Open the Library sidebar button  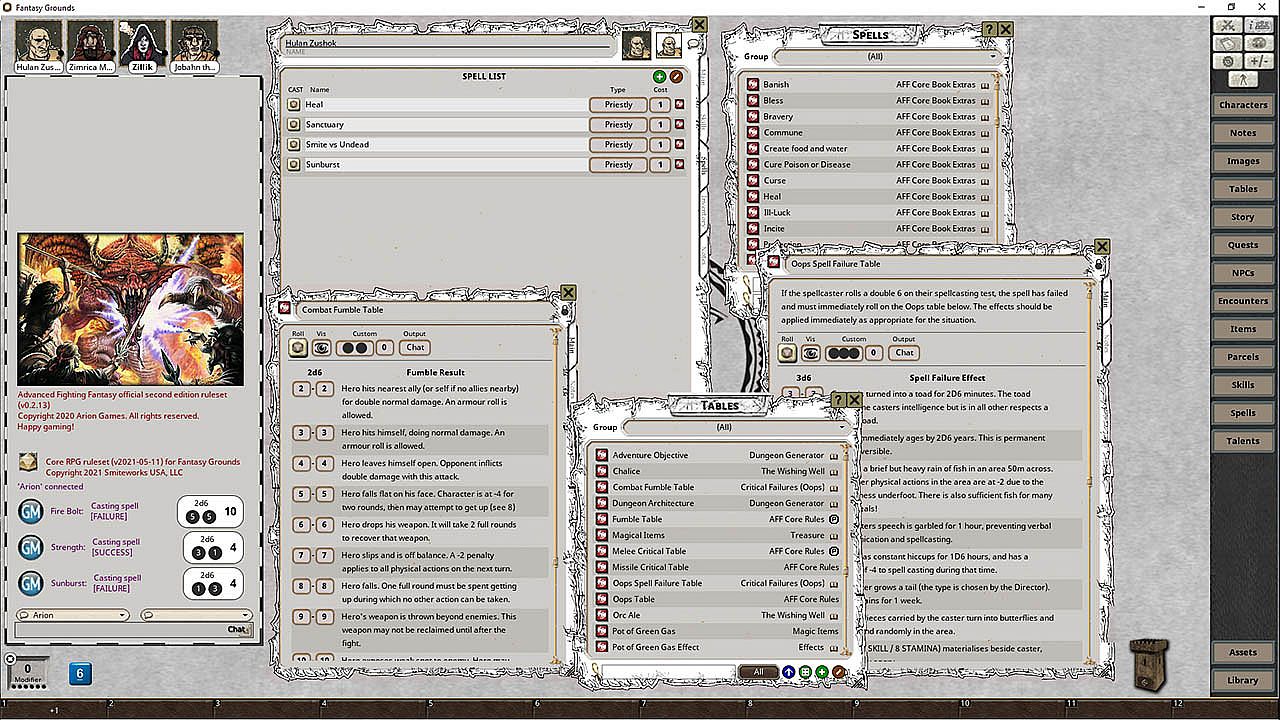coord(1243,681)
